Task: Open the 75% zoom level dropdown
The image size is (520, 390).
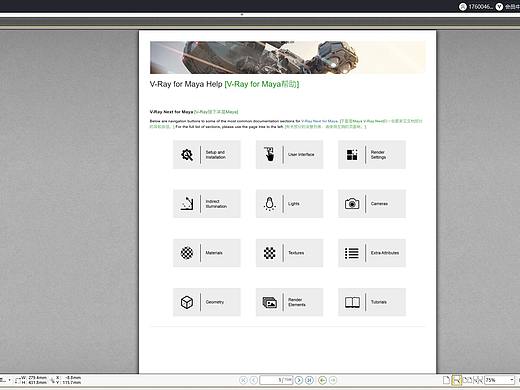Action: 512,380
